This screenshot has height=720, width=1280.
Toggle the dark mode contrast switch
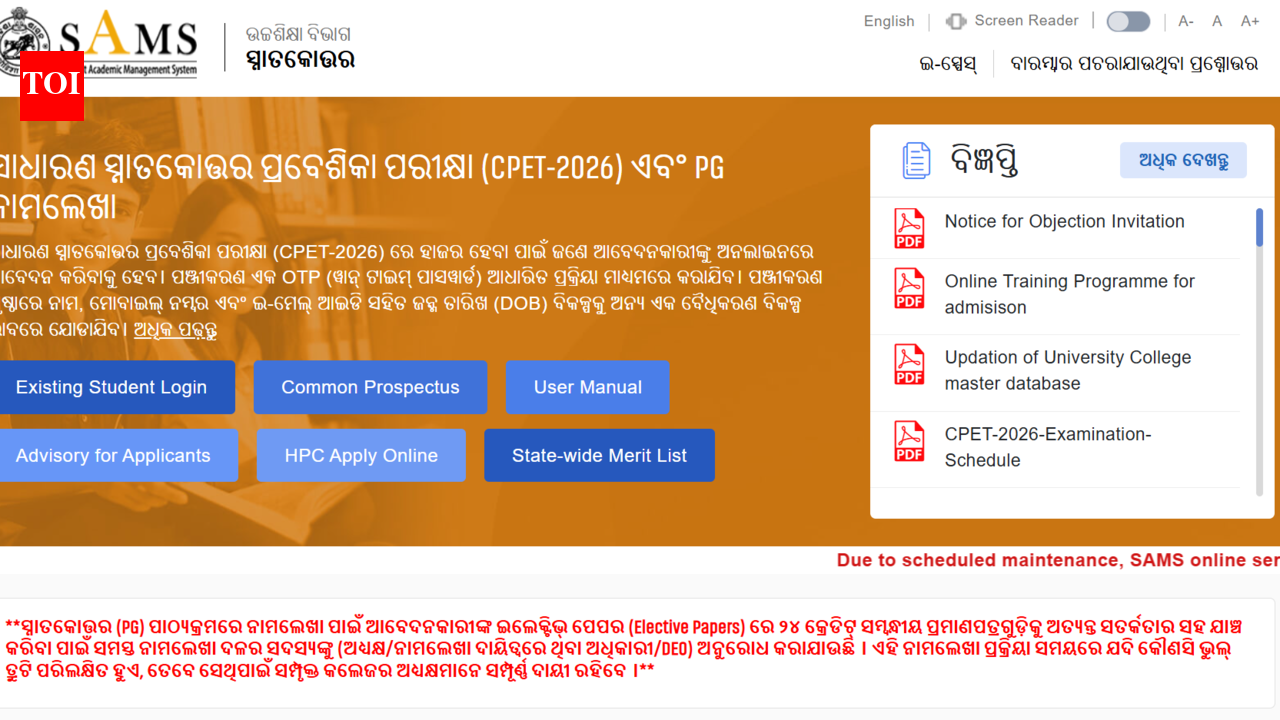pyautogui.click(x=1128, y=21)
